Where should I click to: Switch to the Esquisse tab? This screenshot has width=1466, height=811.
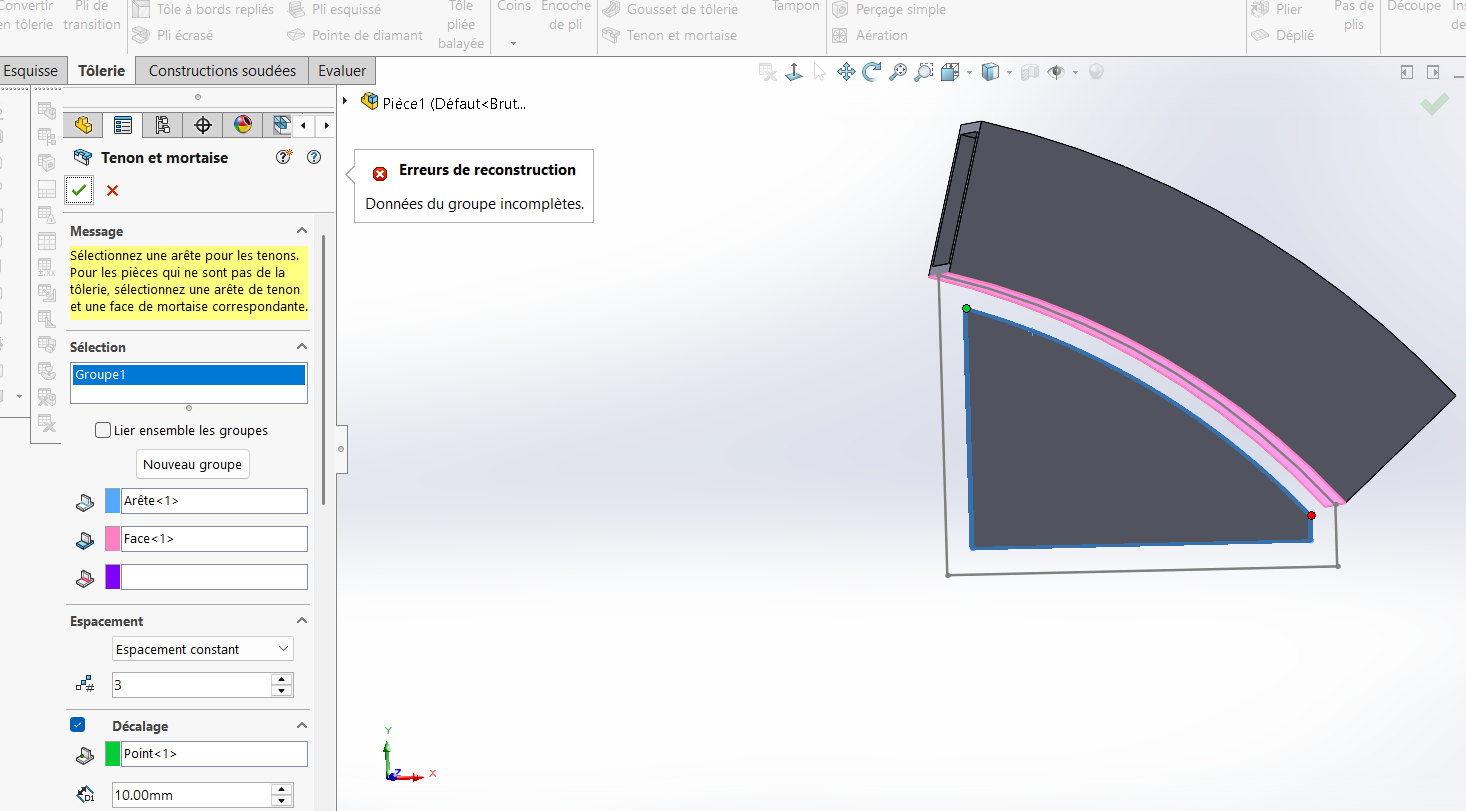click(31, 71)
